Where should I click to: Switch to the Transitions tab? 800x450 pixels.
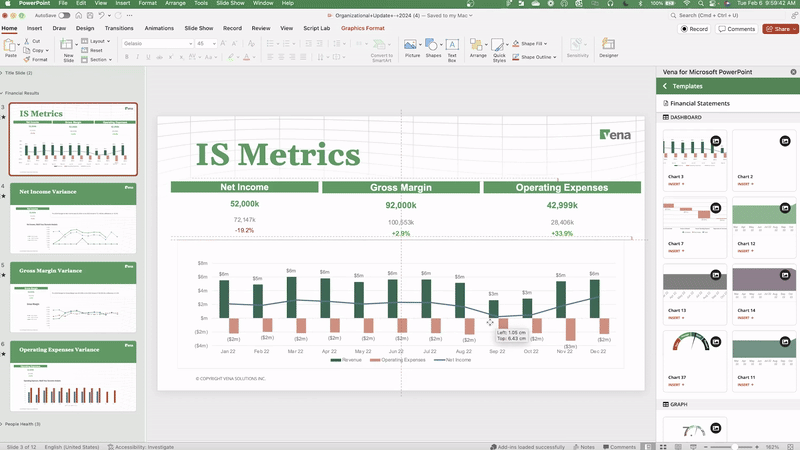point(119,28)
